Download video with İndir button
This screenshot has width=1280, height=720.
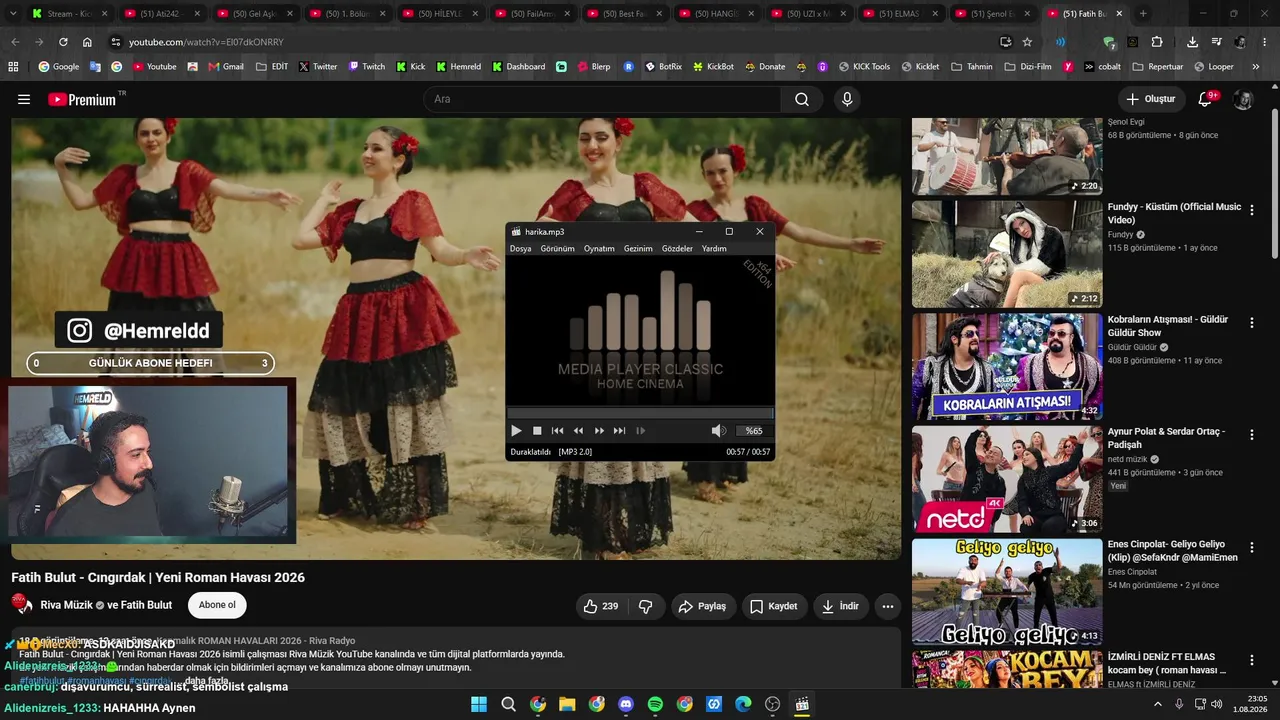[x=840, y=606]
